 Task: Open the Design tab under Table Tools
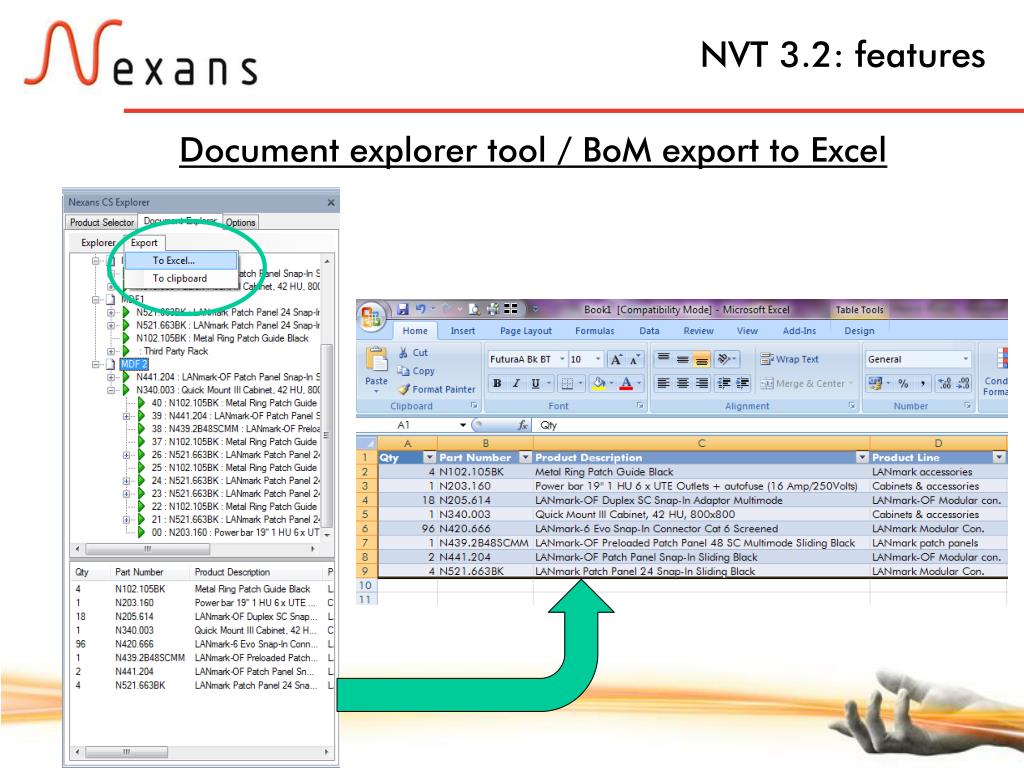click(859, 331)
